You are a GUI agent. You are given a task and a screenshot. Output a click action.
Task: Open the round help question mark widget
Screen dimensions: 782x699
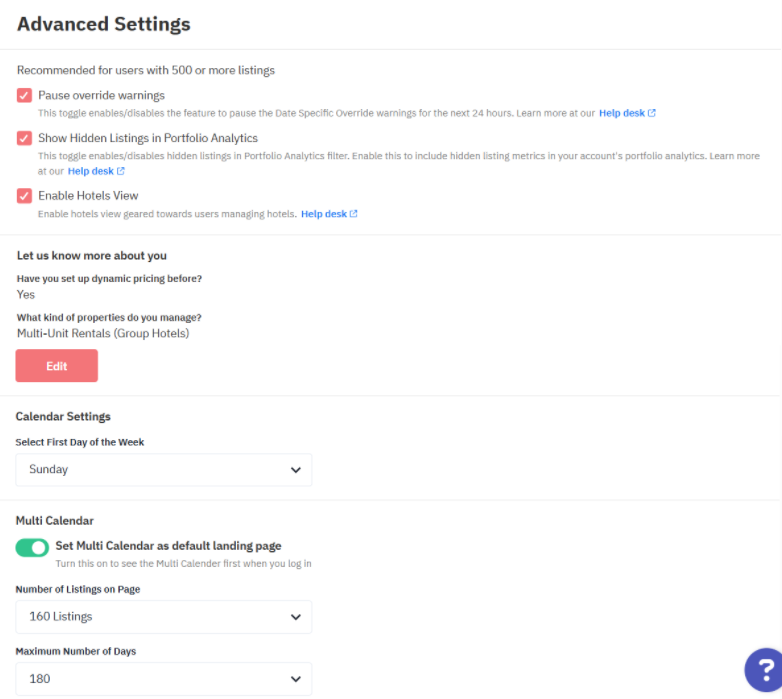point(765,670)
